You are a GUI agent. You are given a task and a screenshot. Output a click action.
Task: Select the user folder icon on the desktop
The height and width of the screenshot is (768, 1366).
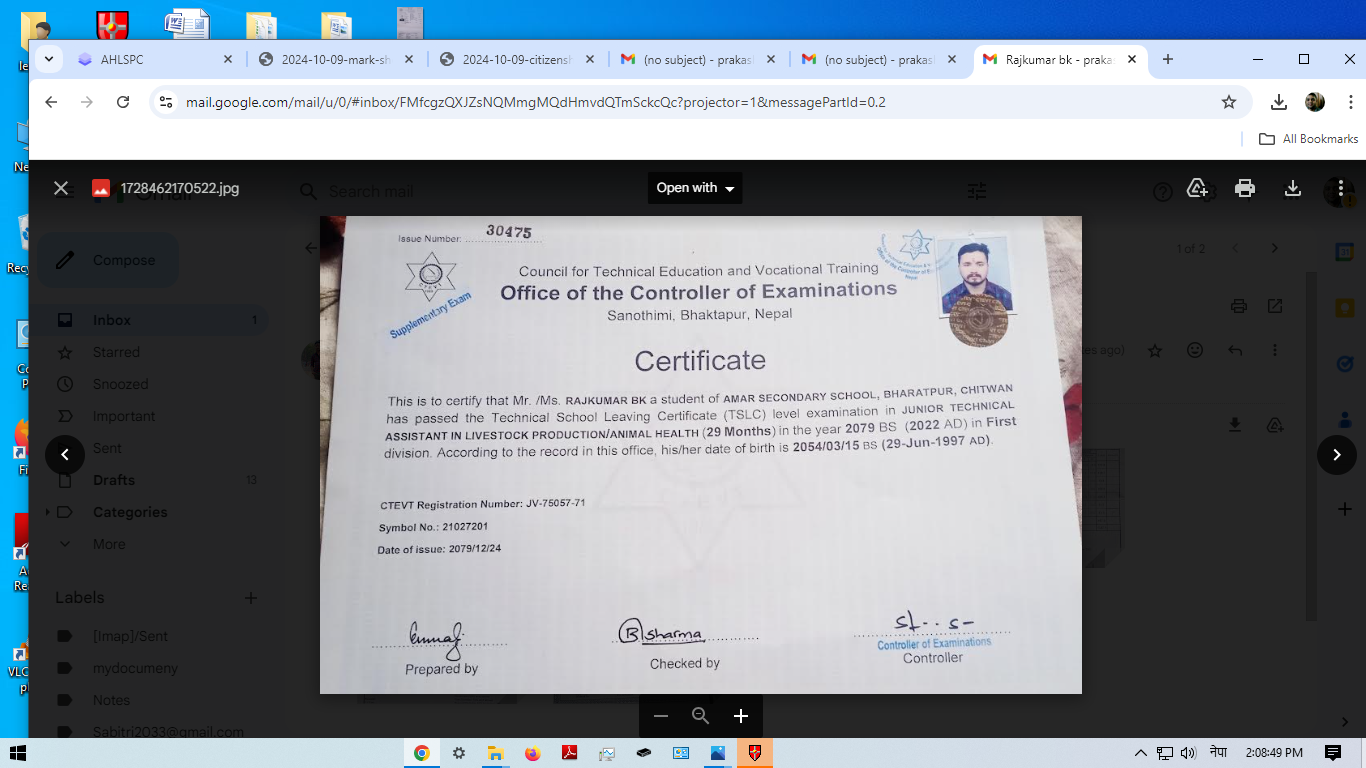[x=36, y=30]
